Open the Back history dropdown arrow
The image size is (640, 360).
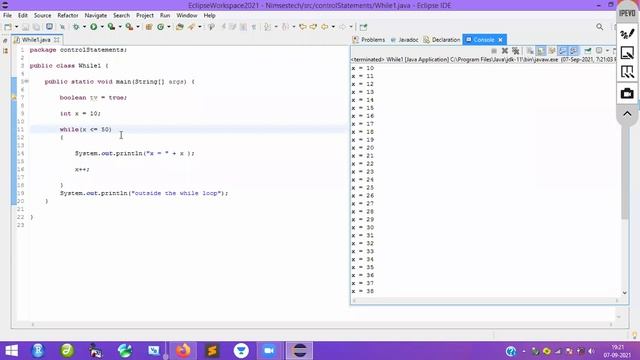(333, 27)
